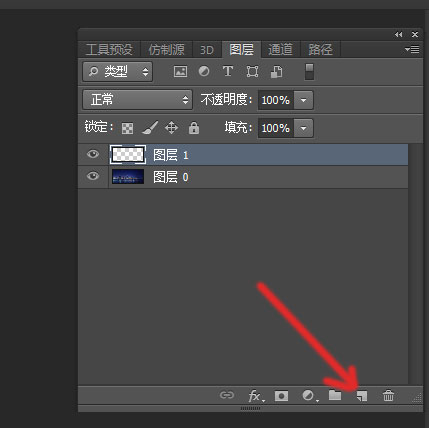The height and width of the screenshot is (428, 429).
Task: Hide 图层 0 visibility eye
Action: coord(93,176)
